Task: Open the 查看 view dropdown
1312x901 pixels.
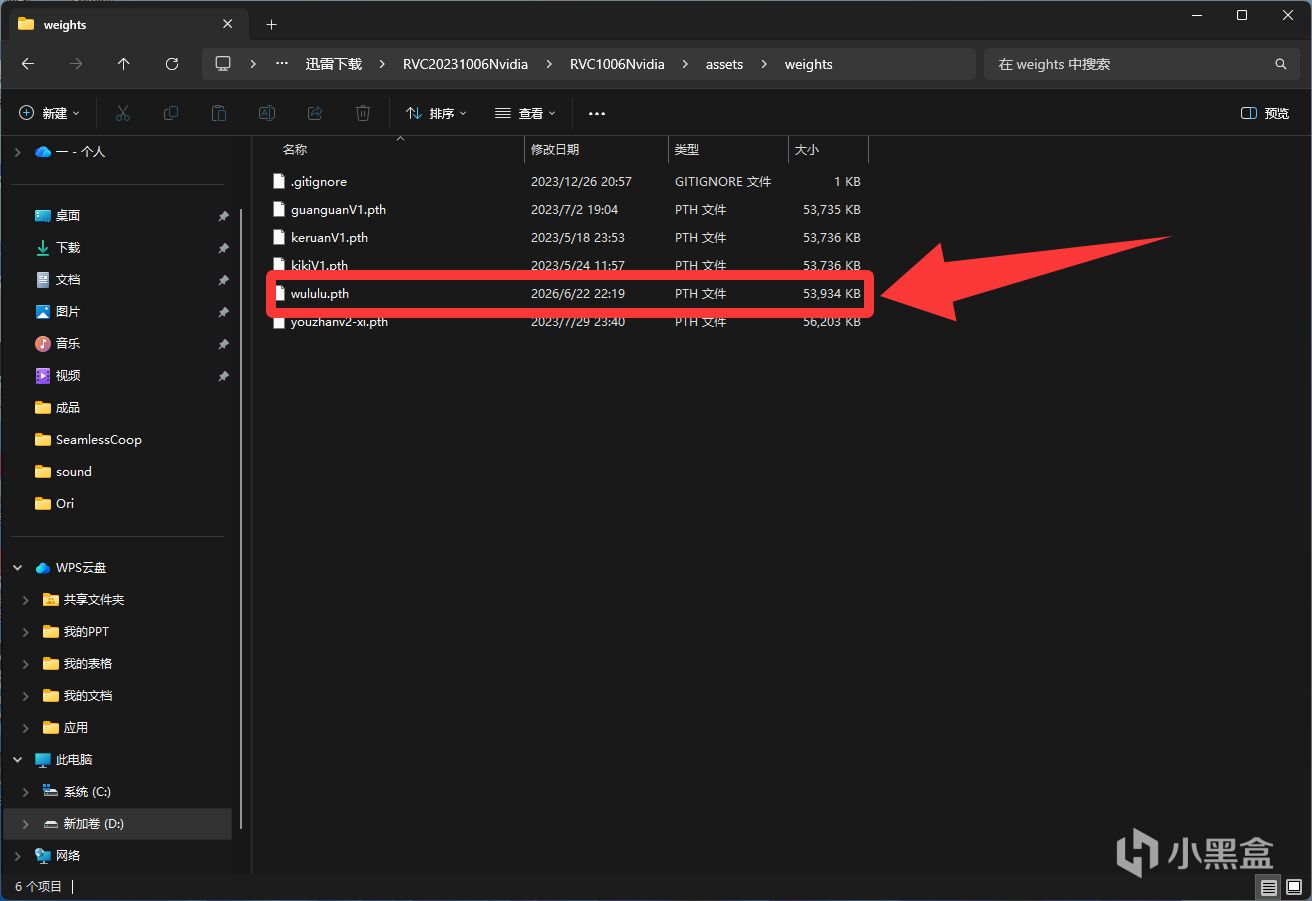Action: pyautogui.click(x=525, y=113)
